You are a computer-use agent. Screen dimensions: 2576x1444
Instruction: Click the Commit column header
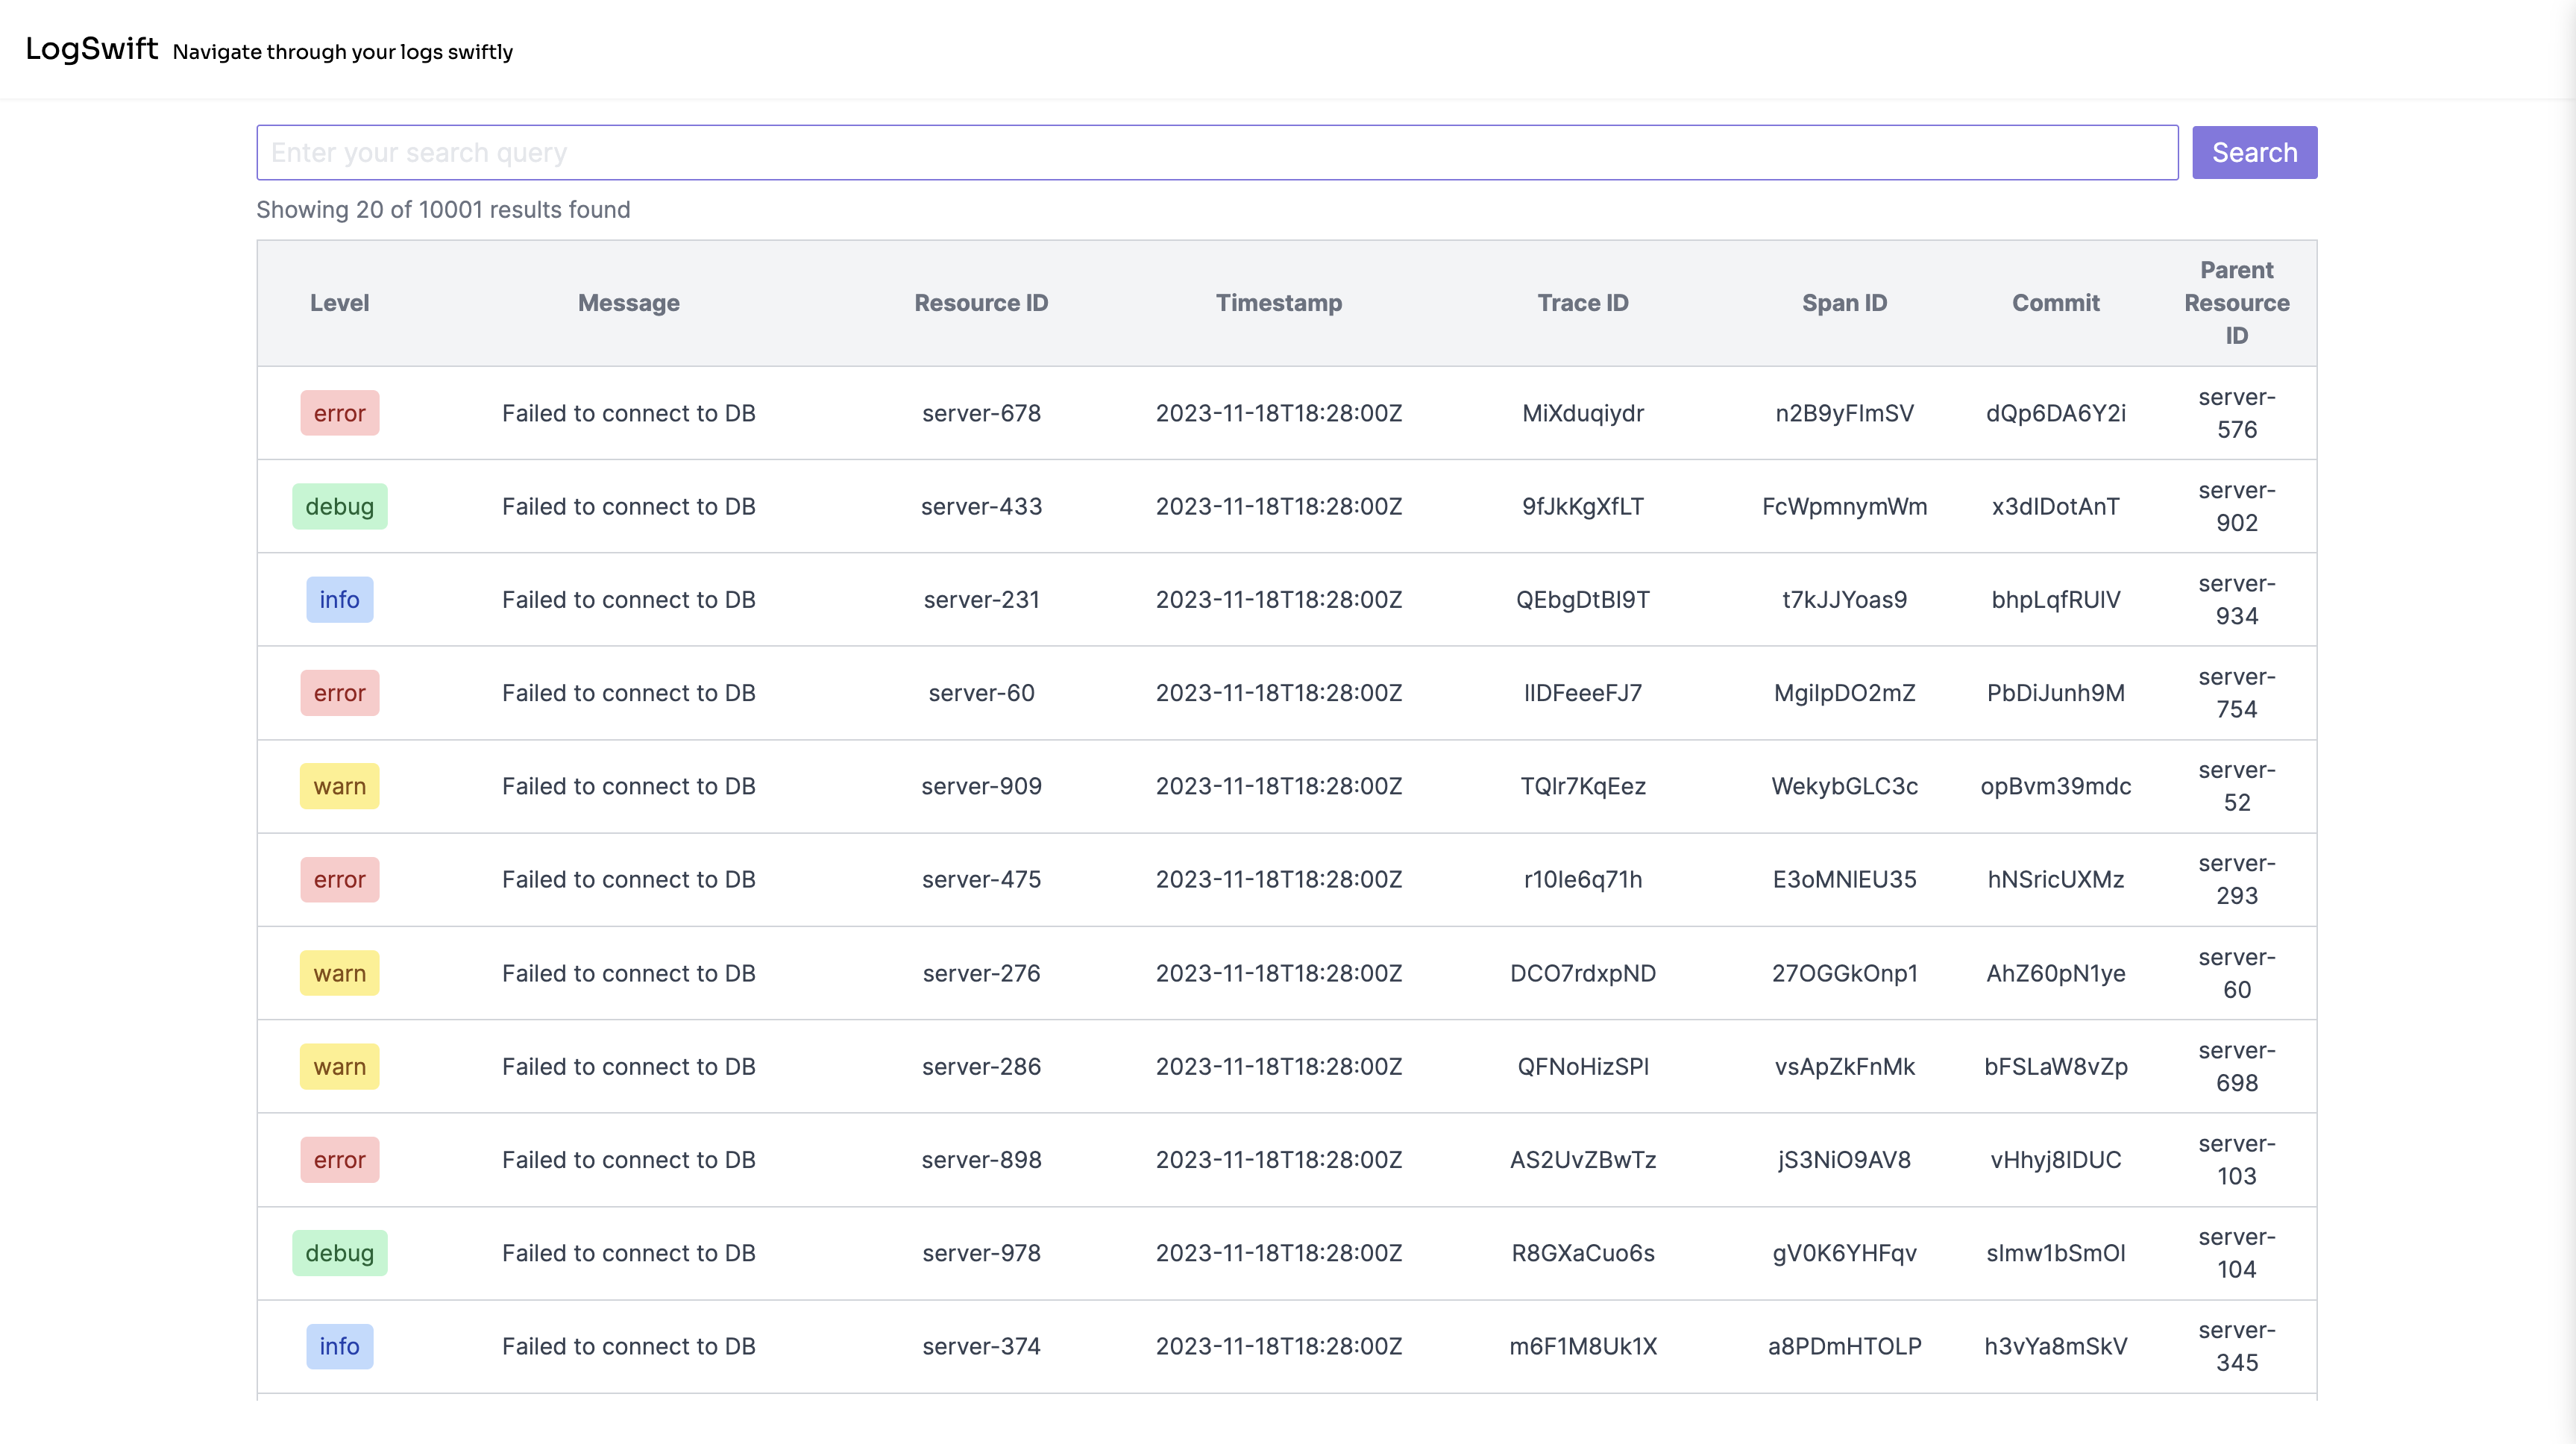pyautogui.click(x=2055, y=303)
